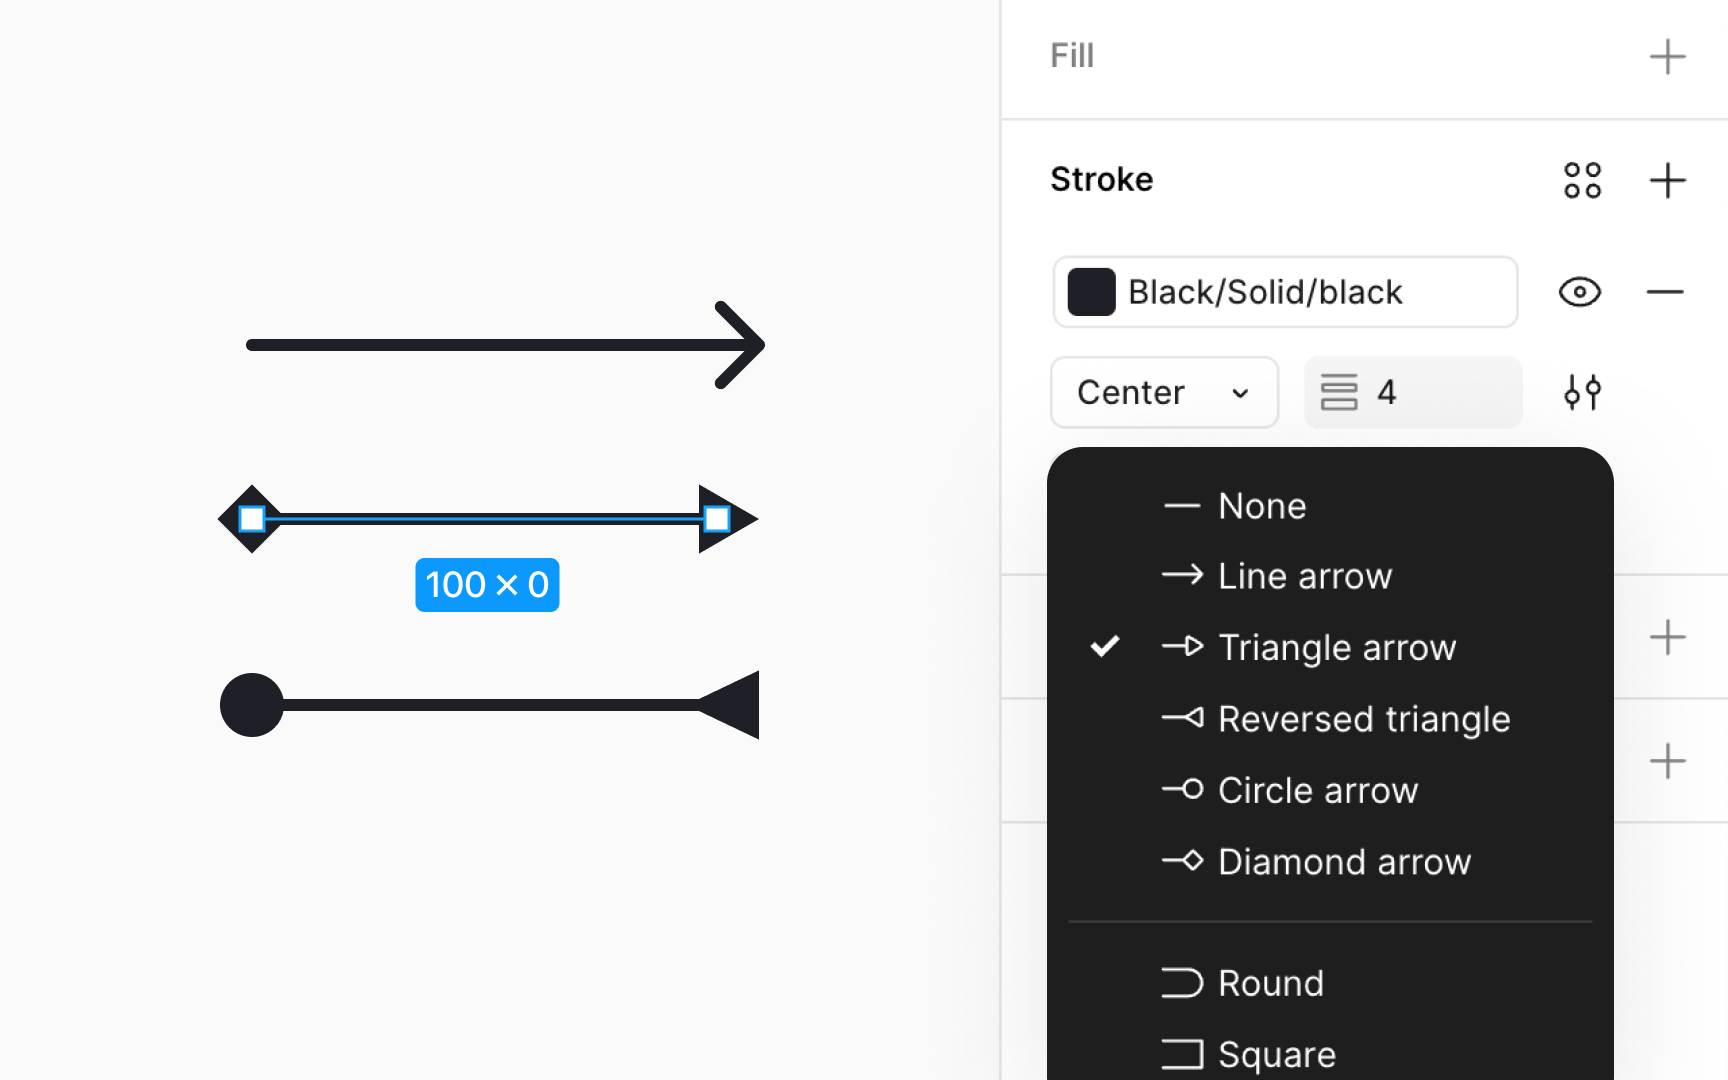Open the Center stroke alignment dropdown
The width and height of the screenshot is (1728, 1080).
[x=1164, y=392]
